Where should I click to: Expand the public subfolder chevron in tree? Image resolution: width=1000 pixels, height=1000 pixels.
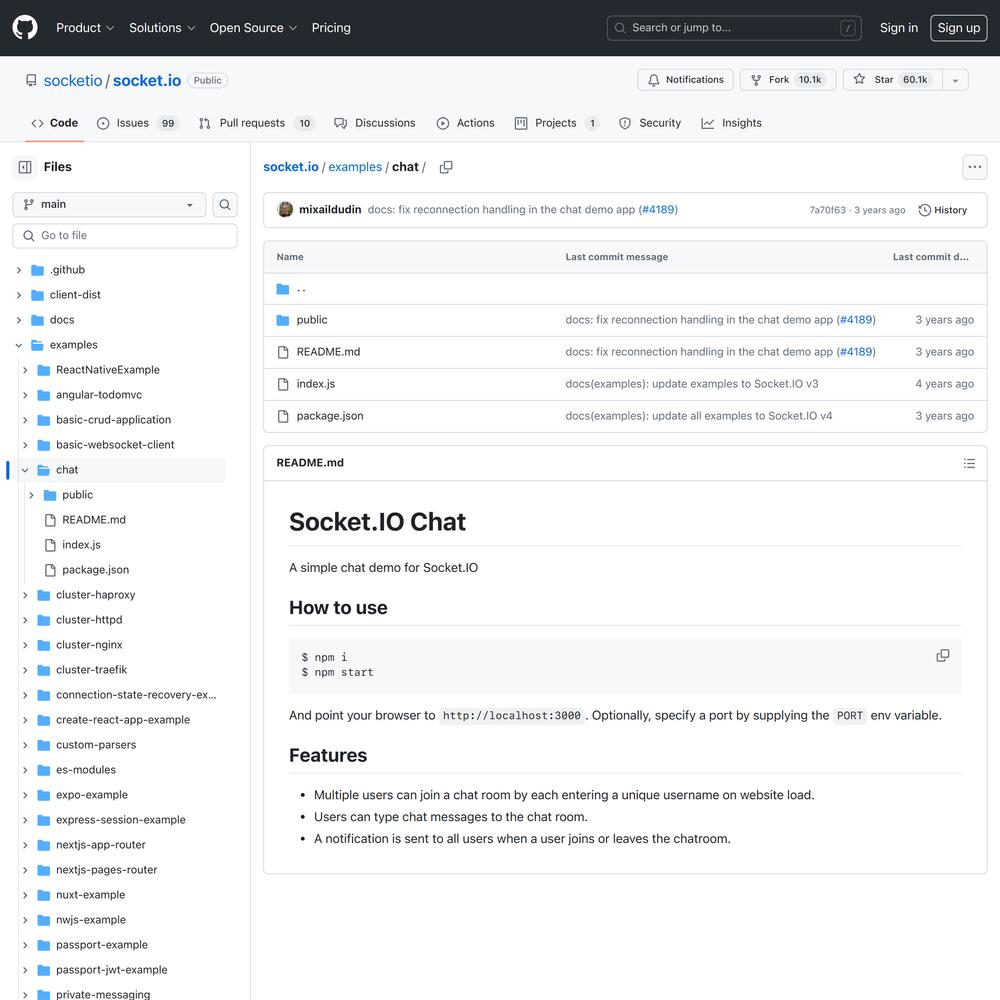31,495
